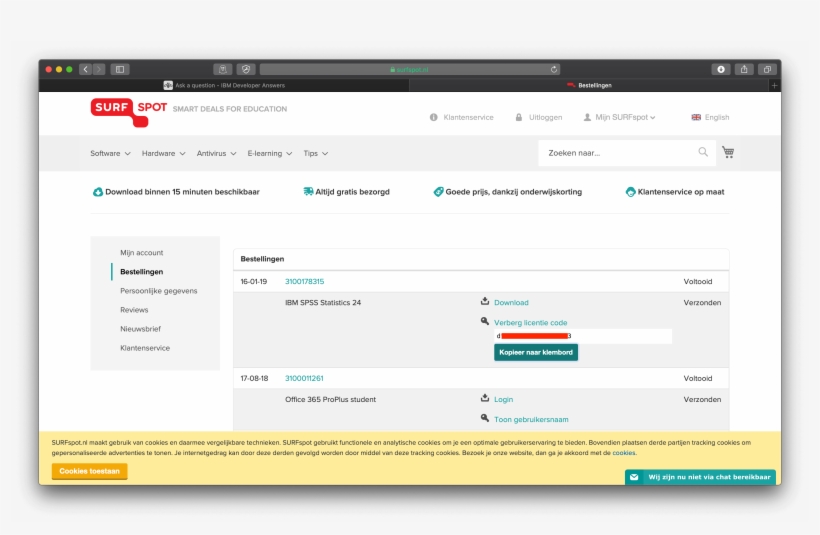Reveal username with Toon gebruikersnaam
Viewport: 820px width, 535px height.
531,419
